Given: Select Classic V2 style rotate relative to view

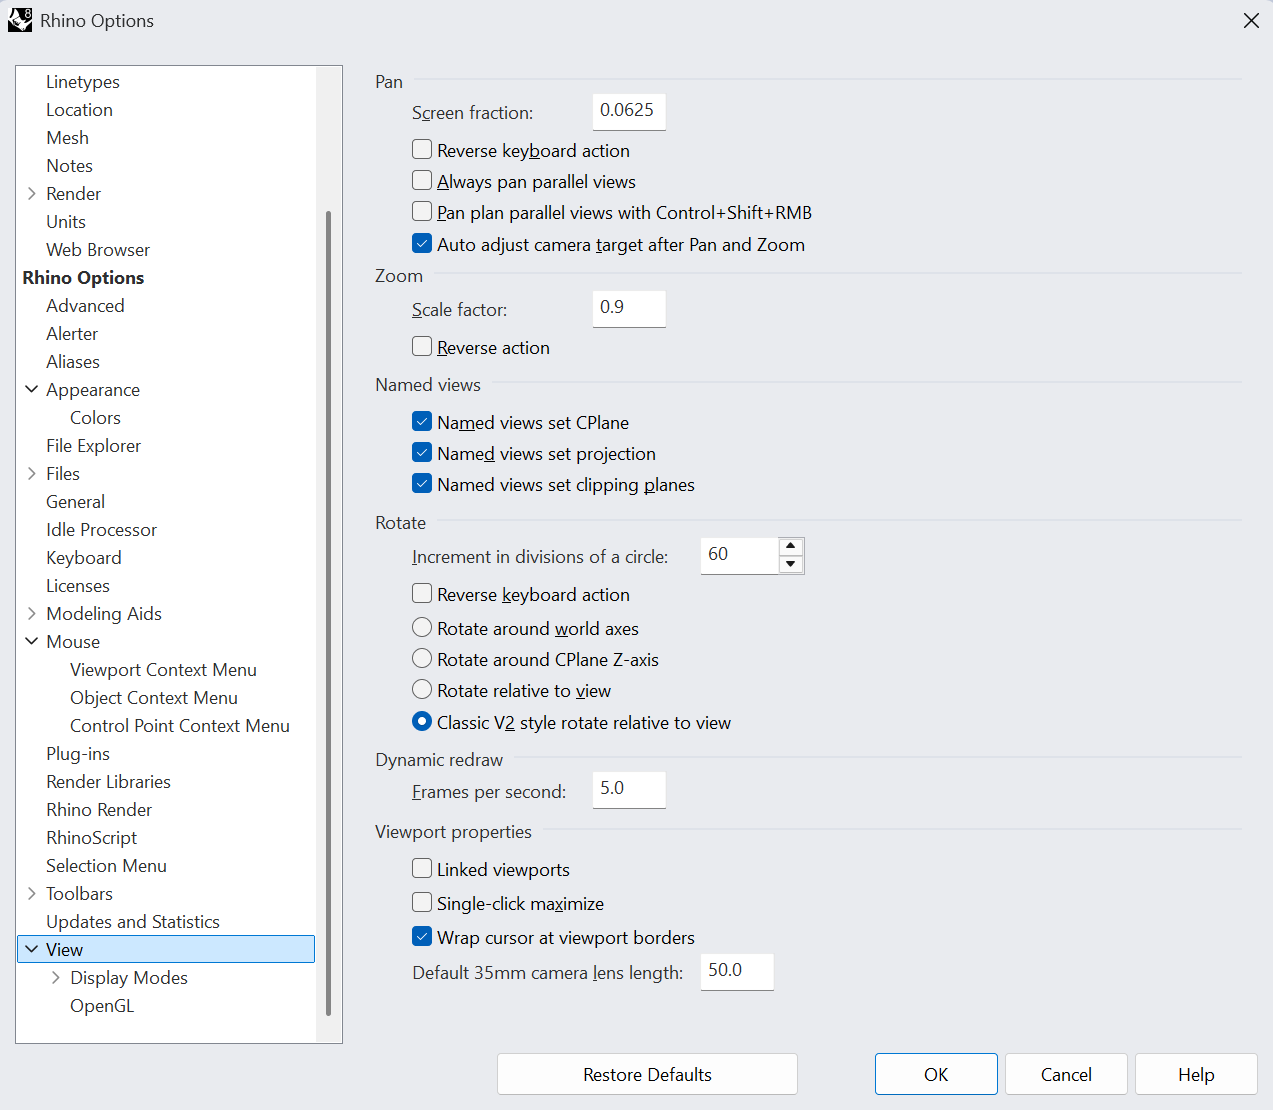Looking at the screenshot, I should pos(422,722).
